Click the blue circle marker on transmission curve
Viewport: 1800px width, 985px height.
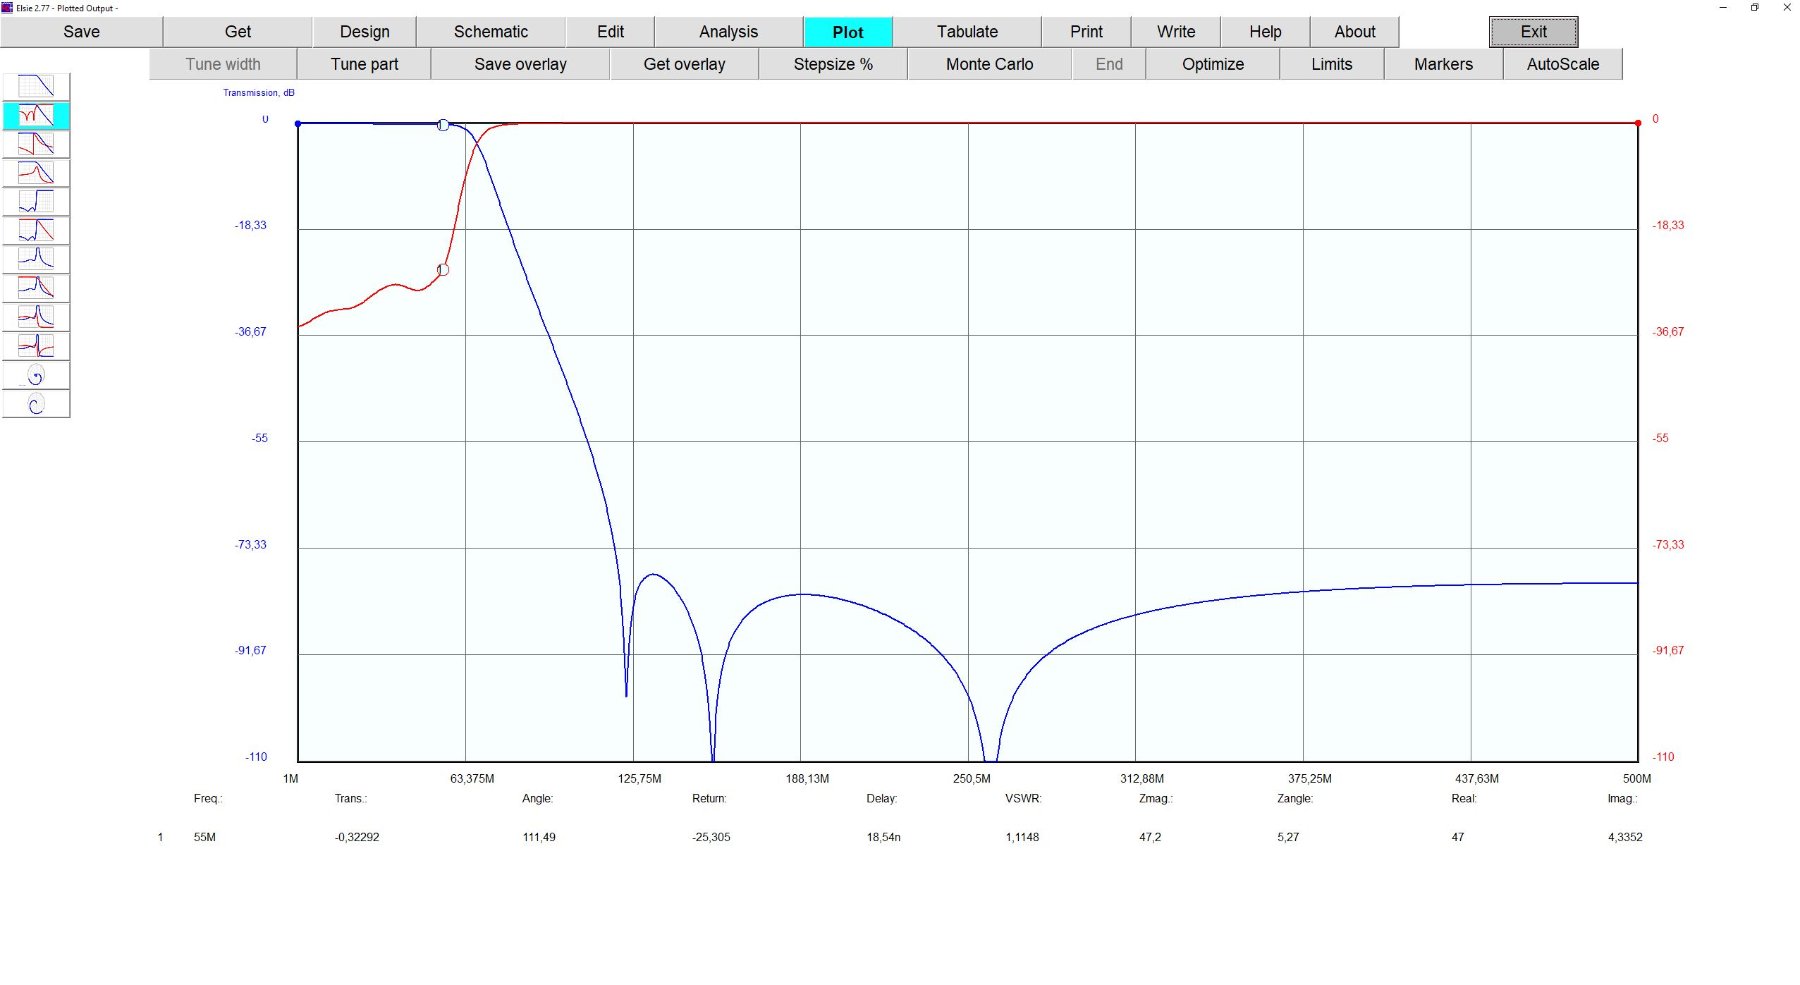(443, 125)
